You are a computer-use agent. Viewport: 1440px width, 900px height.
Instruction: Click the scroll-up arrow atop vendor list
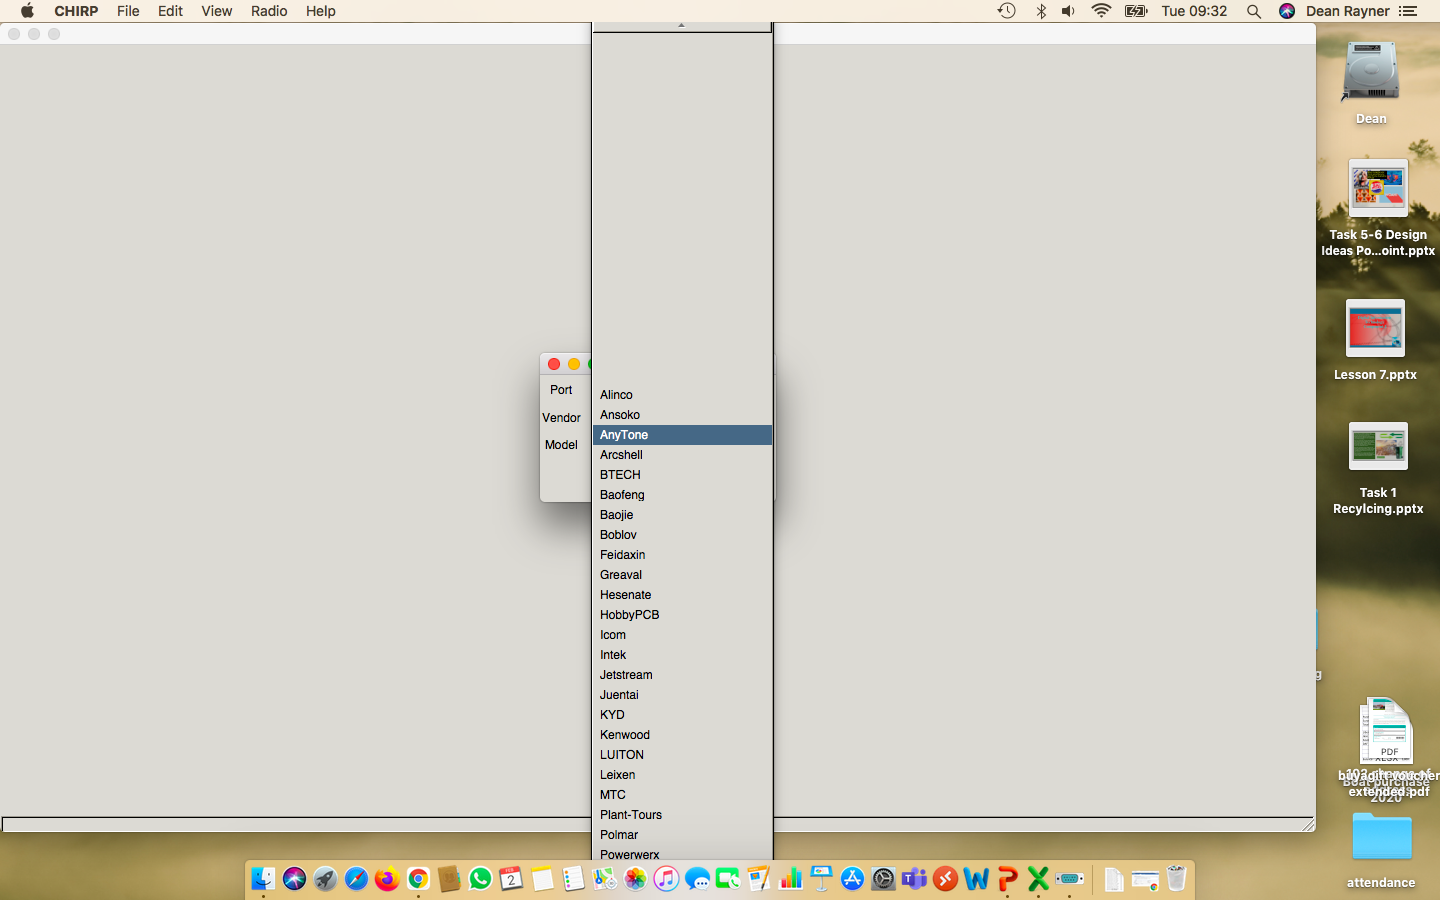pyautogui.click(x=682, y=26)
